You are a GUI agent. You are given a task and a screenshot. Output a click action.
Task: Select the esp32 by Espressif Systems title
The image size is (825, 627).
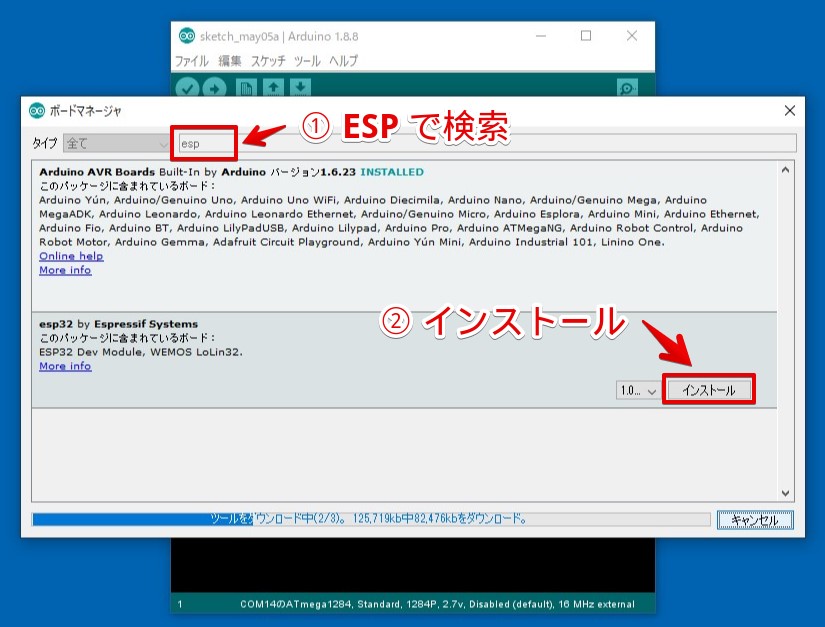118,324
